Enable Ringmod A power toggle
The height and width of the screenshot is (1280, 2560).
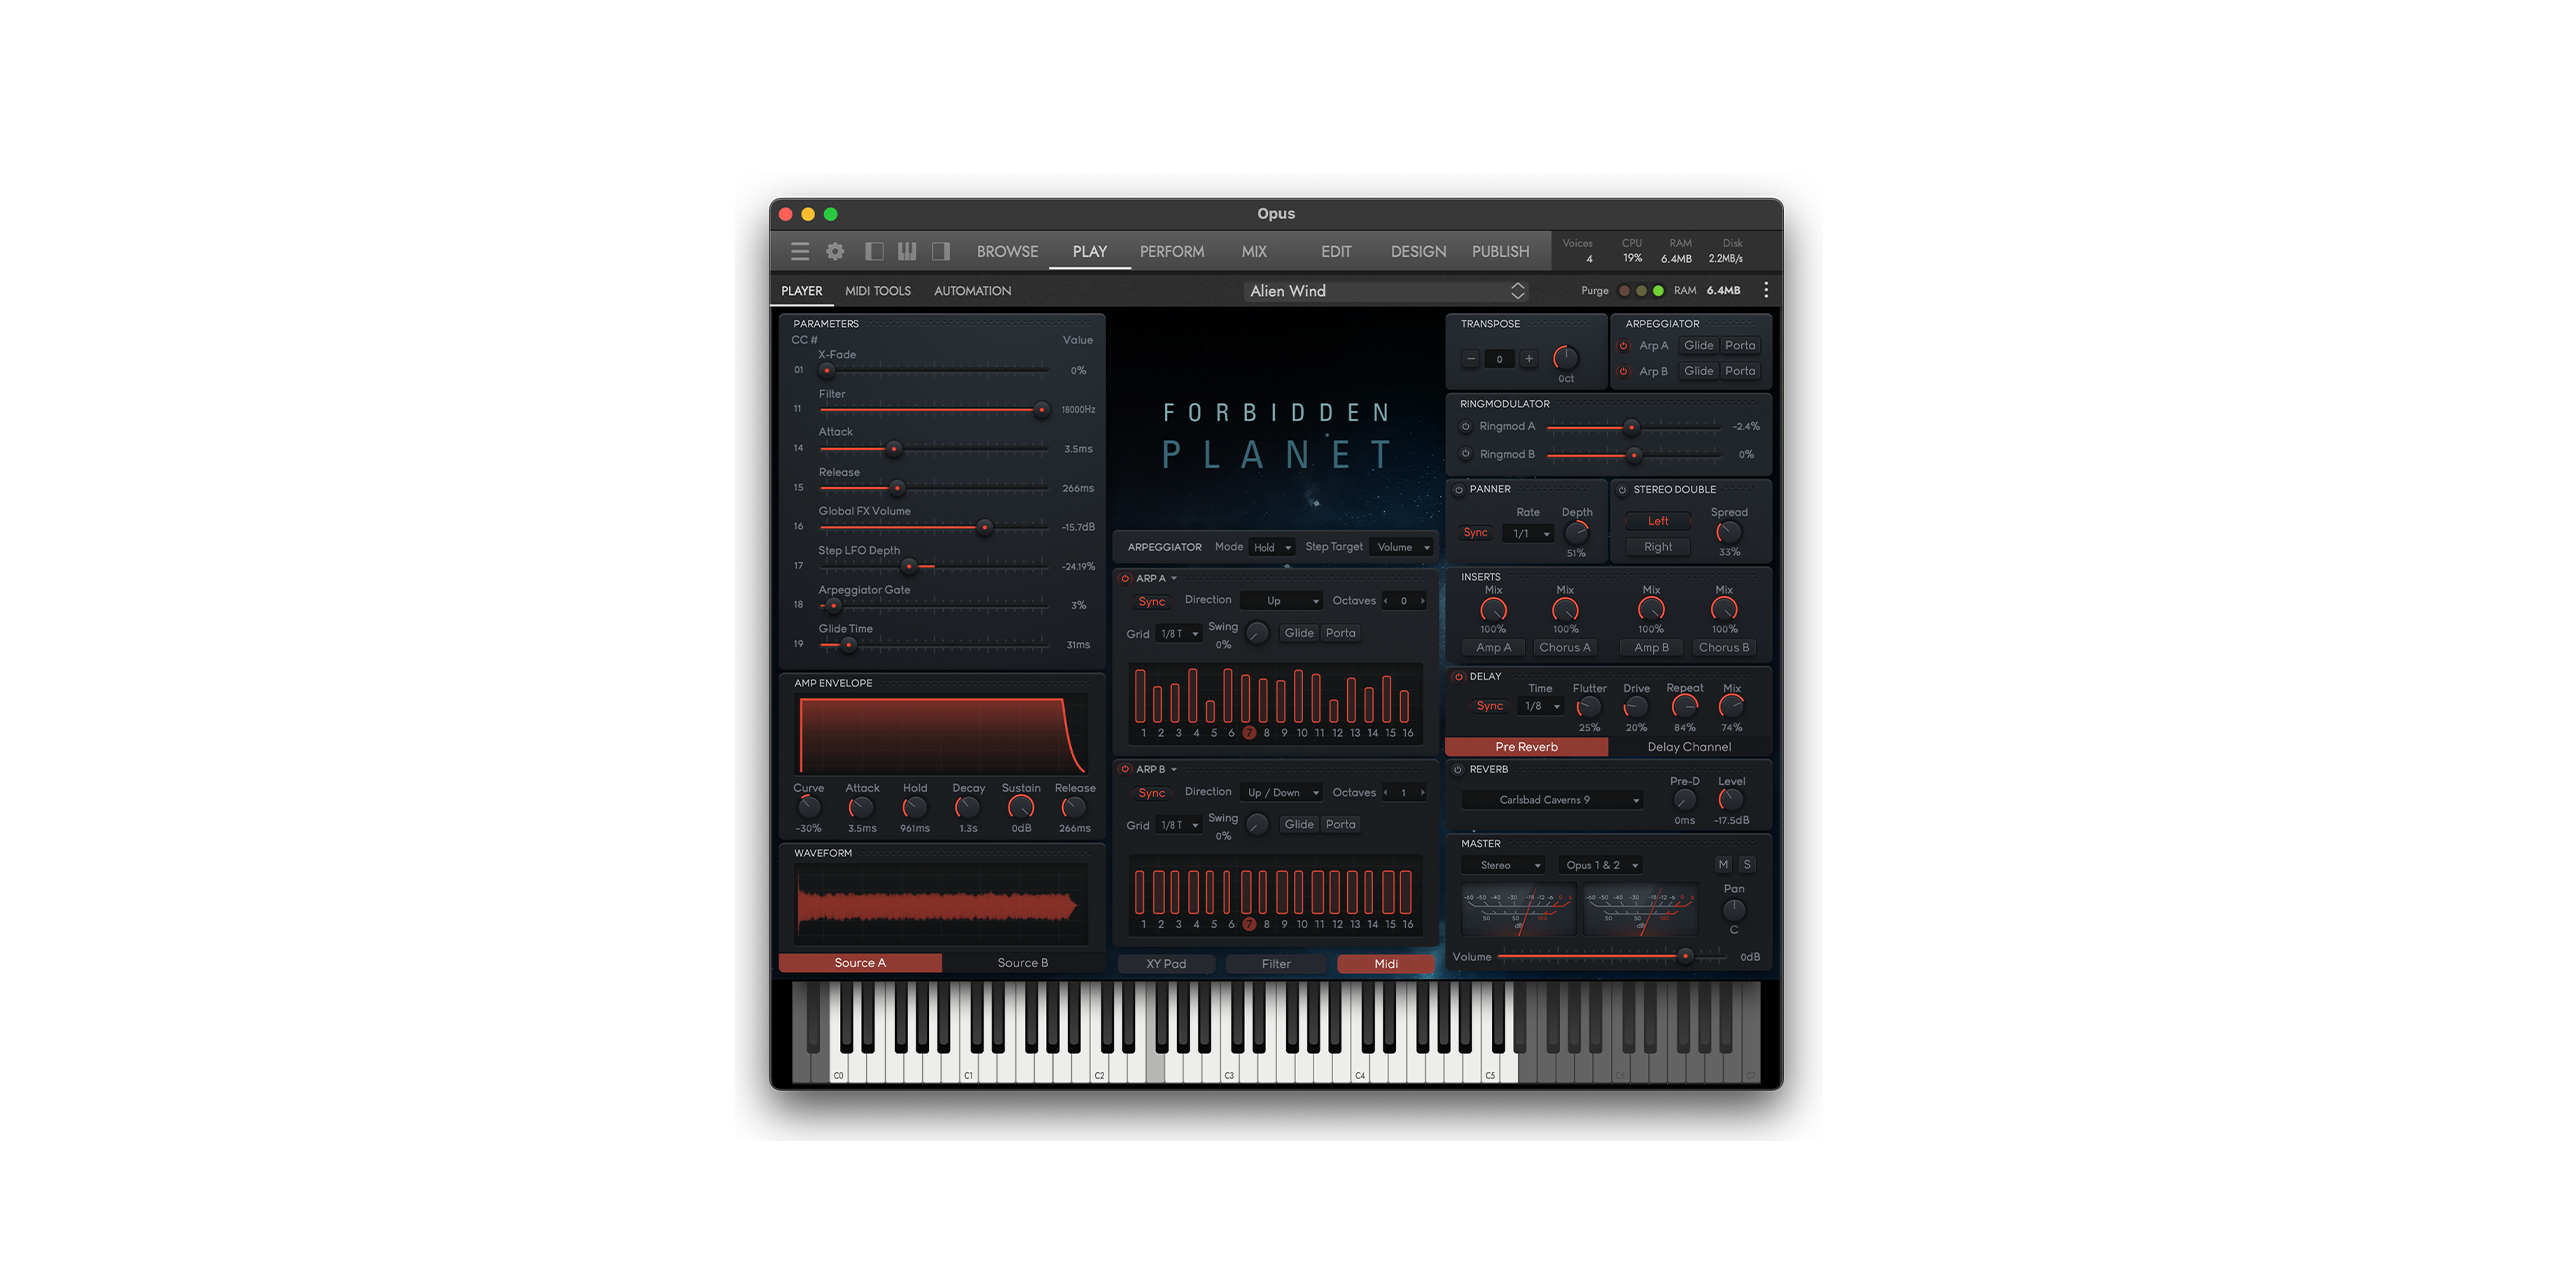click(1466, 427)
